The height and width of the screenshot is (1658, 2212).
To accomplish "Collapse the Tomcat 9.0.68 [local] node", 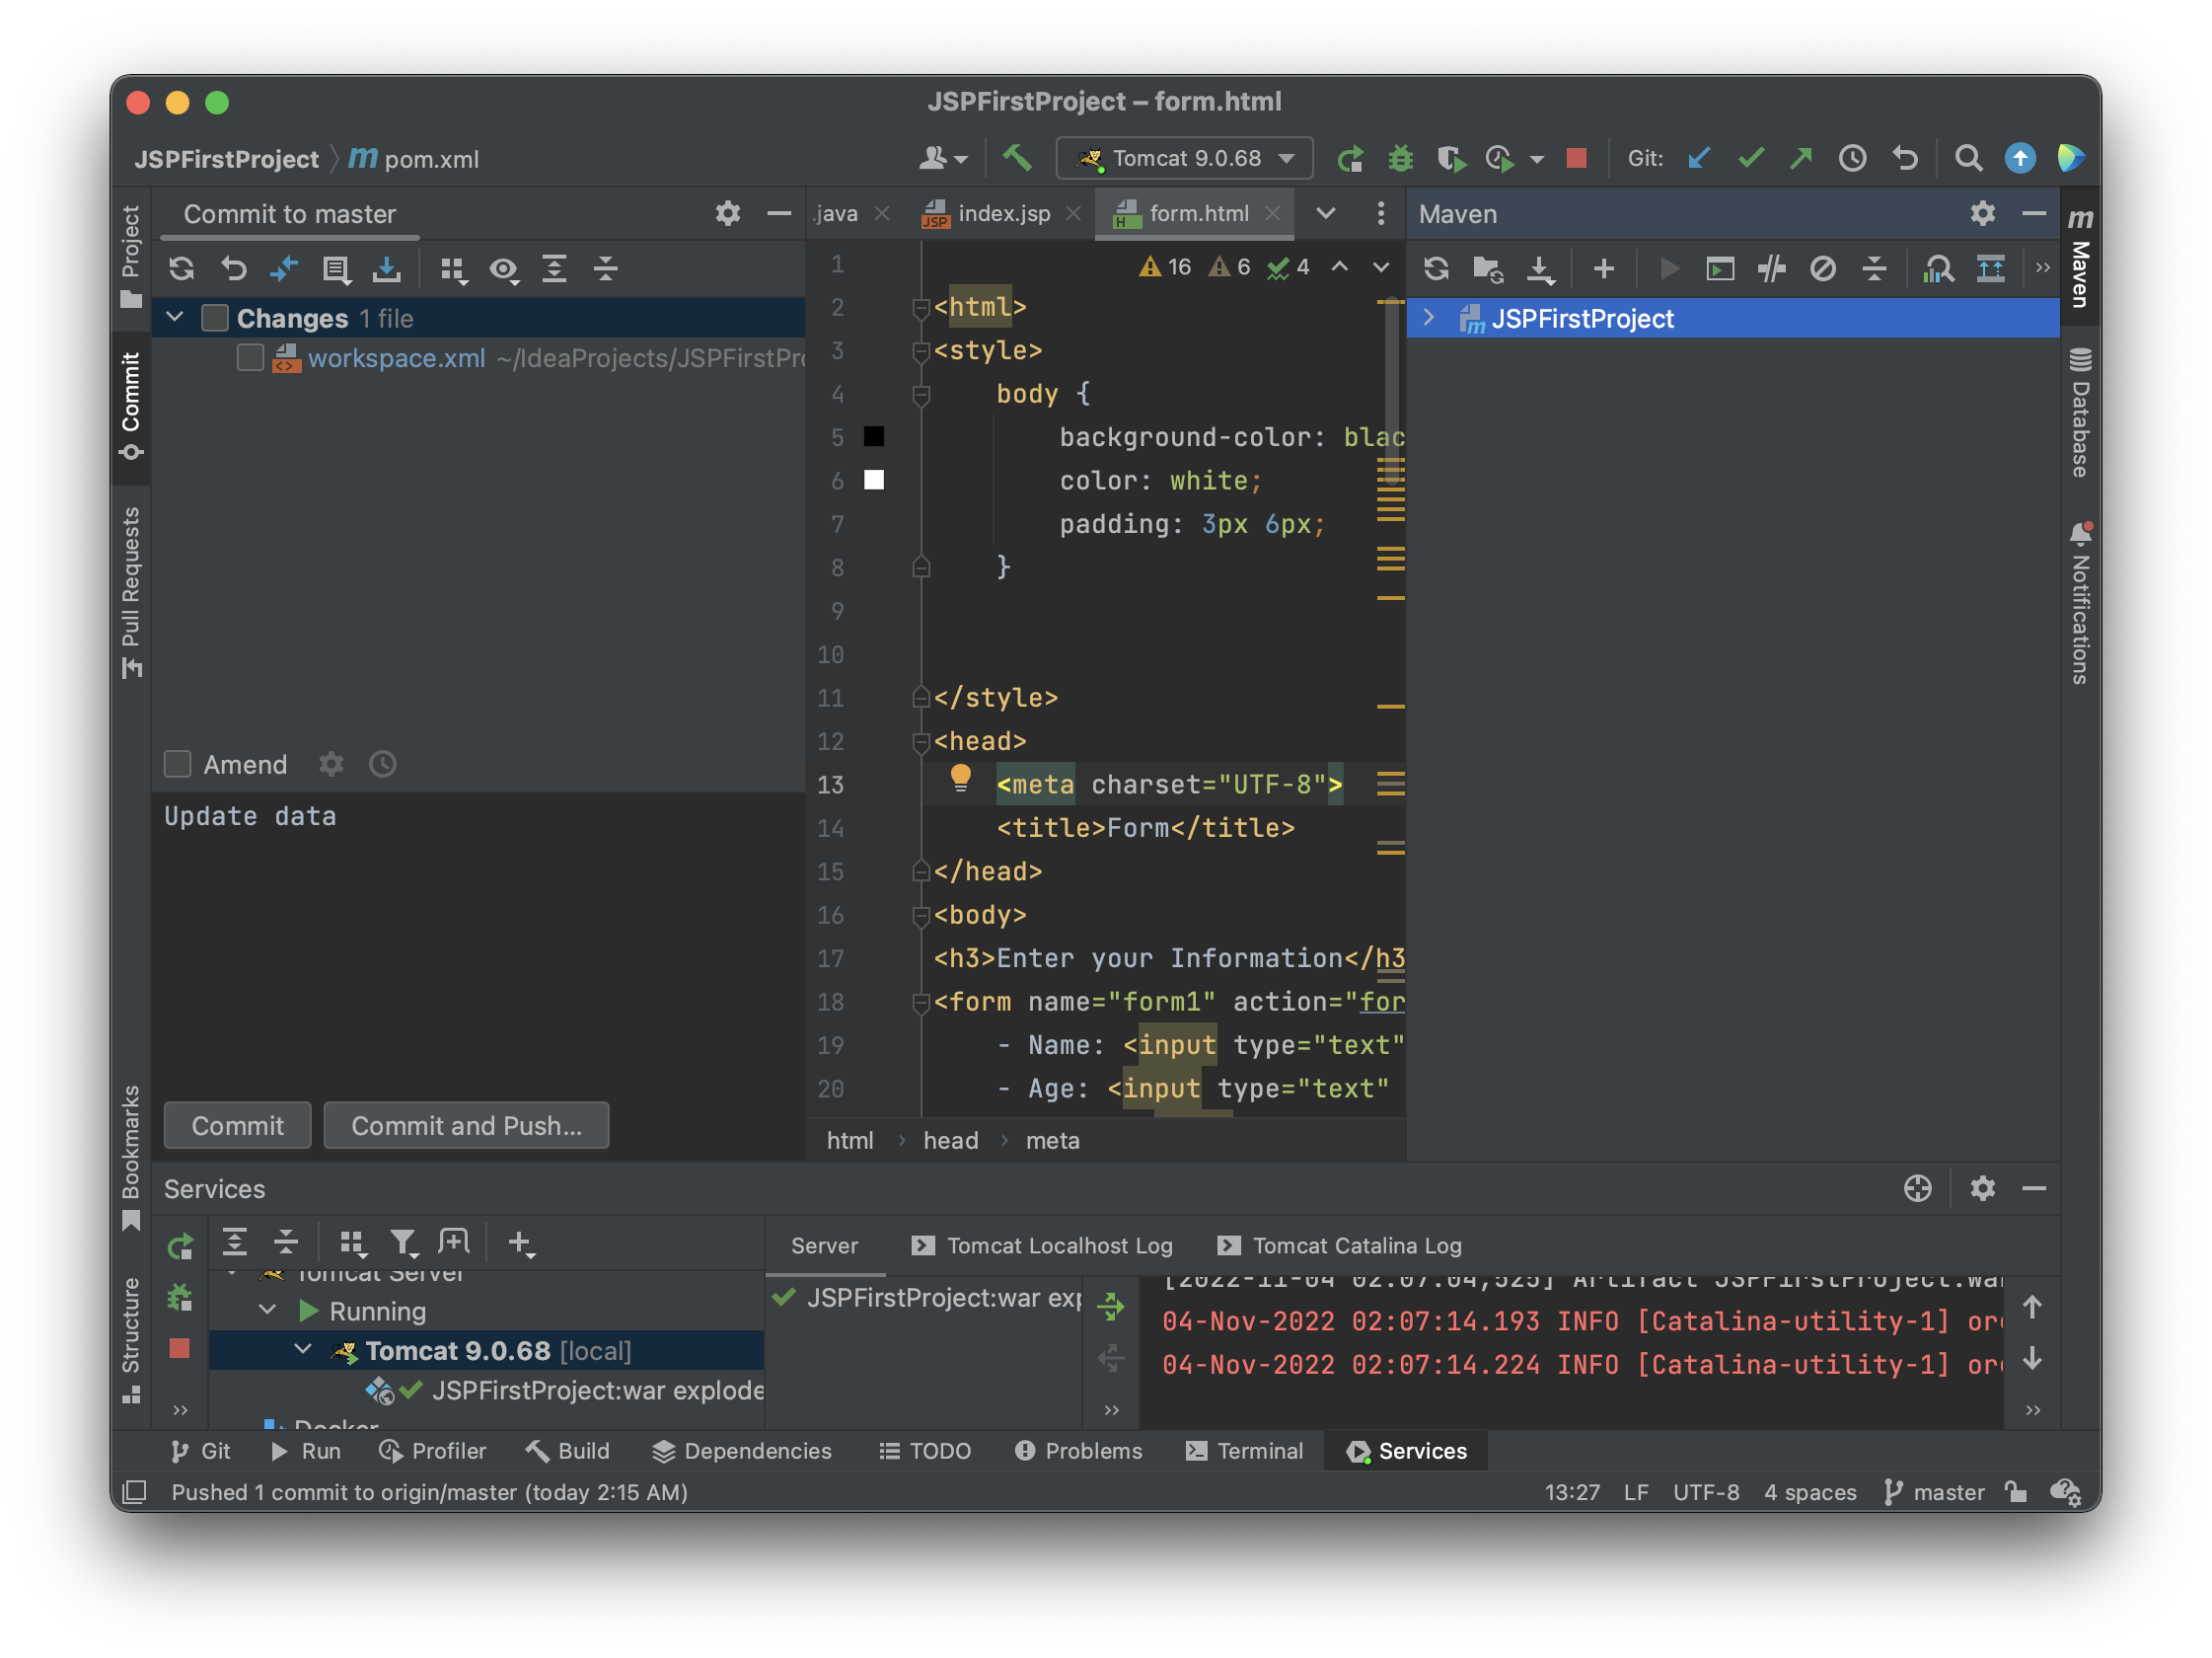I will pos(302,1350).
